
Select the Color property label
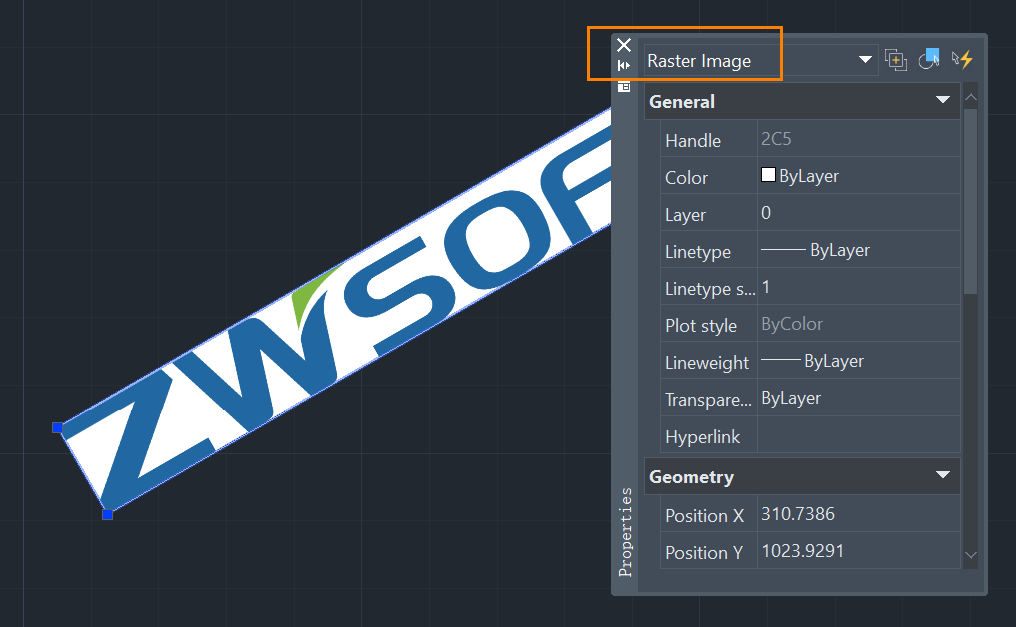point(686,177)
